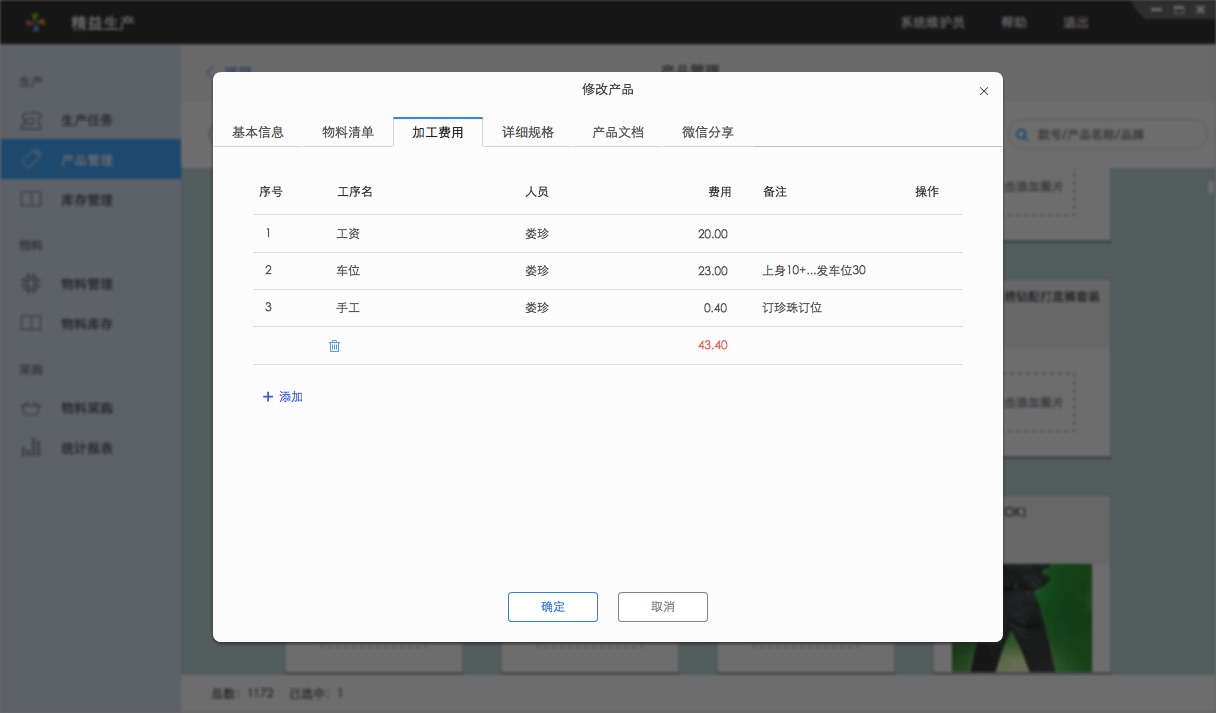
Task: Click the 款号/产品名称/品牌 search field
Action: click(1100, 135)
